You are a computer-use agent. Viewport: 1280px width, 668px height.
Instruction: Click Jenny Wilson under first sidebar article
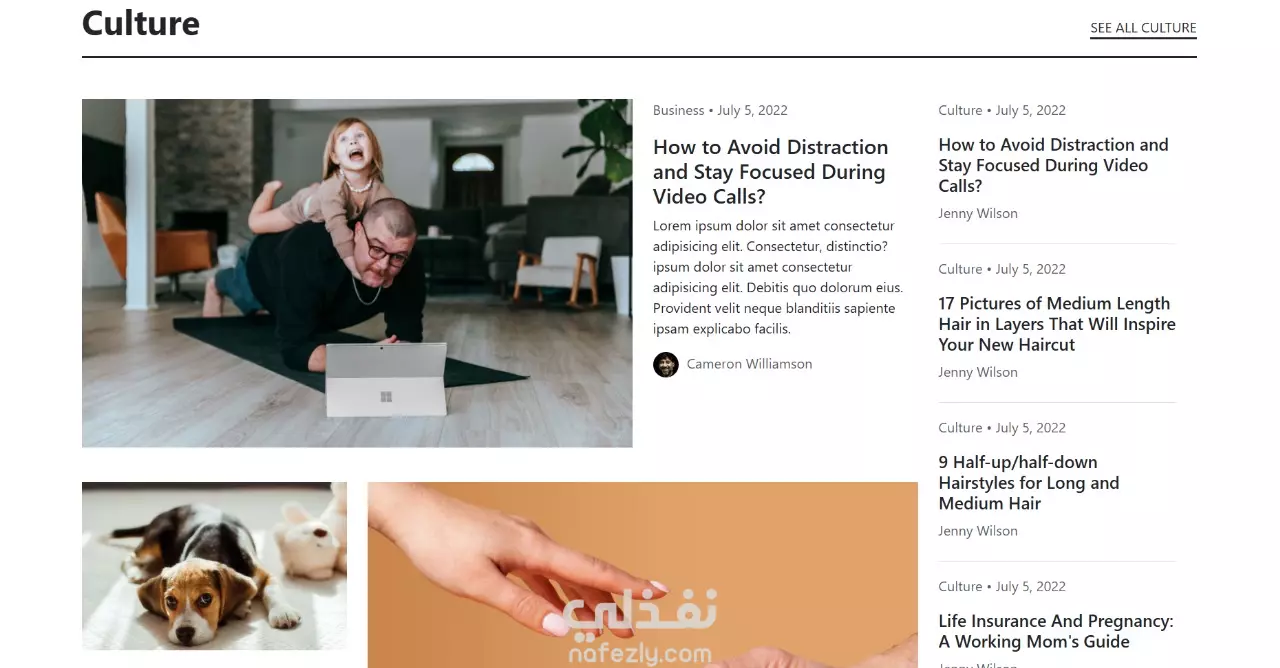point(978,213)
